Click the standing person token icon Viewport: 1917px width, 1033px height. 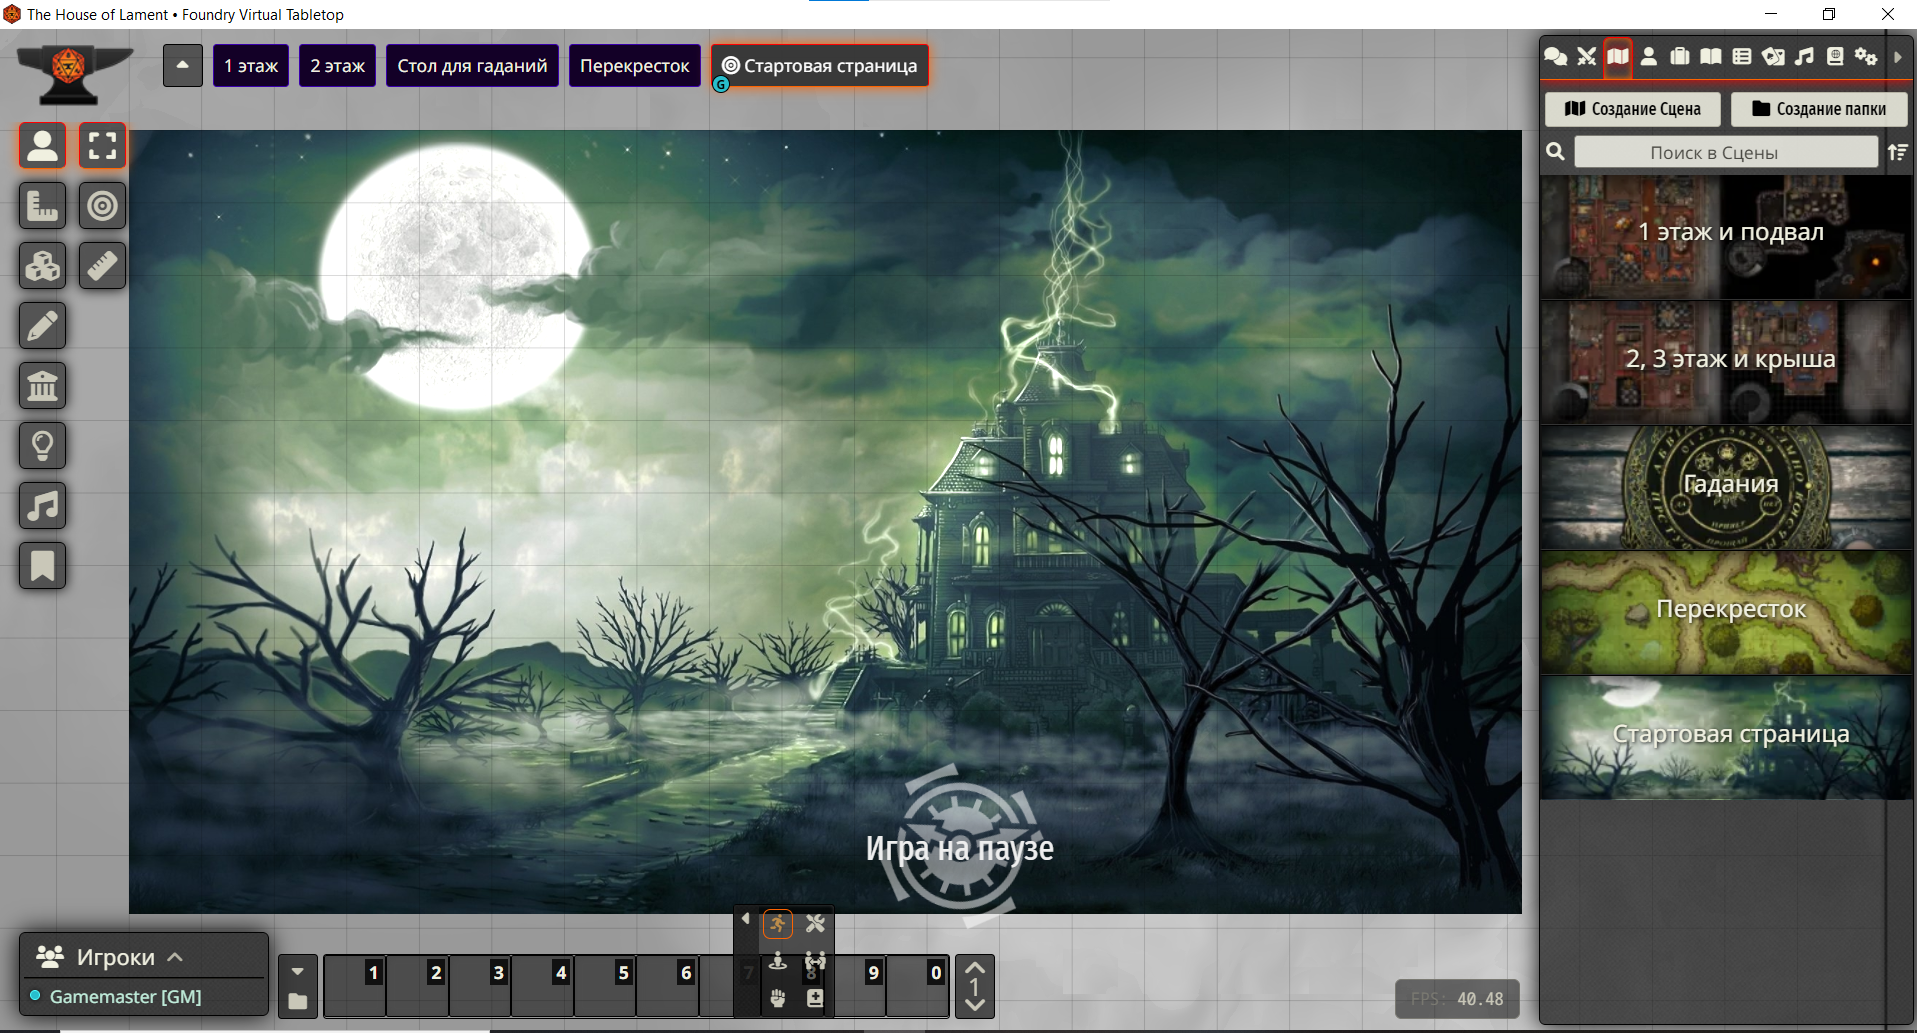click(x=778, y=961)
